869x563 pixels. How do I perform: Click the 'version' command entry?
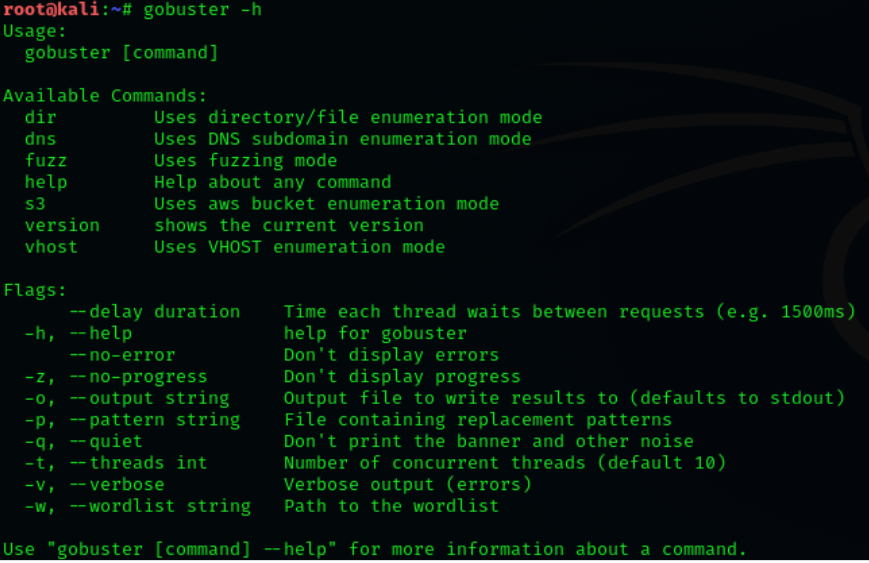click(x=62, y=226)
